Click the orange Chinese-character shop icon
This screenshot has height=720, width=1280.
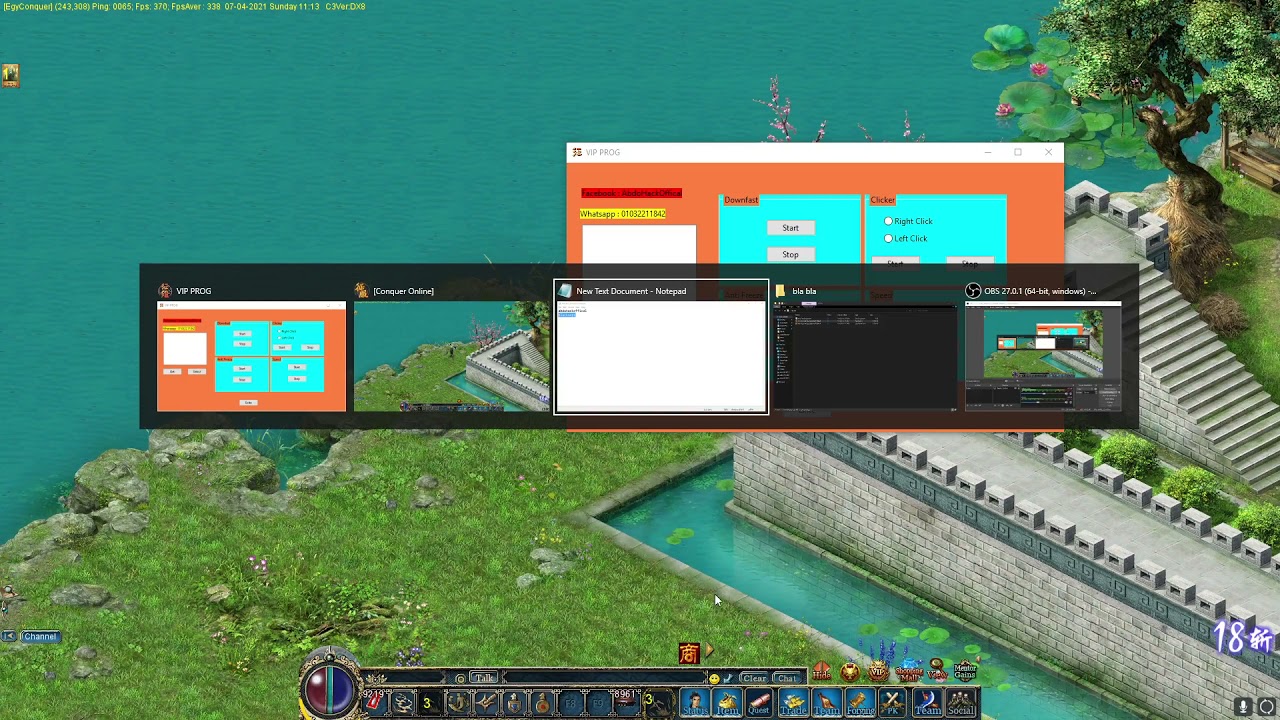pyautogui.click(x=689, y=654)
